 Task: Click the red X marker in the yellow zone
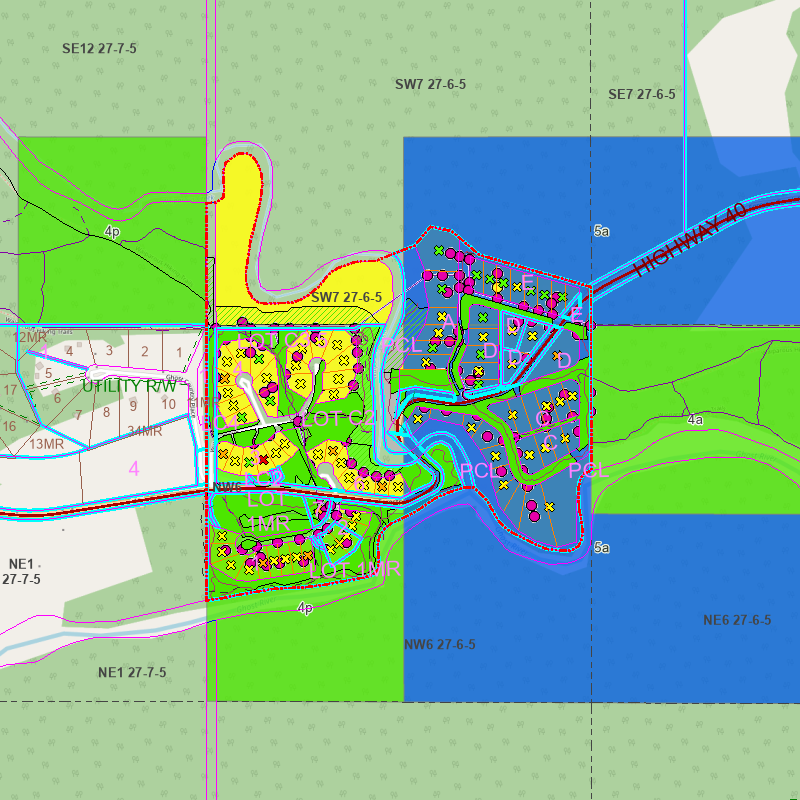coord(263,460)
